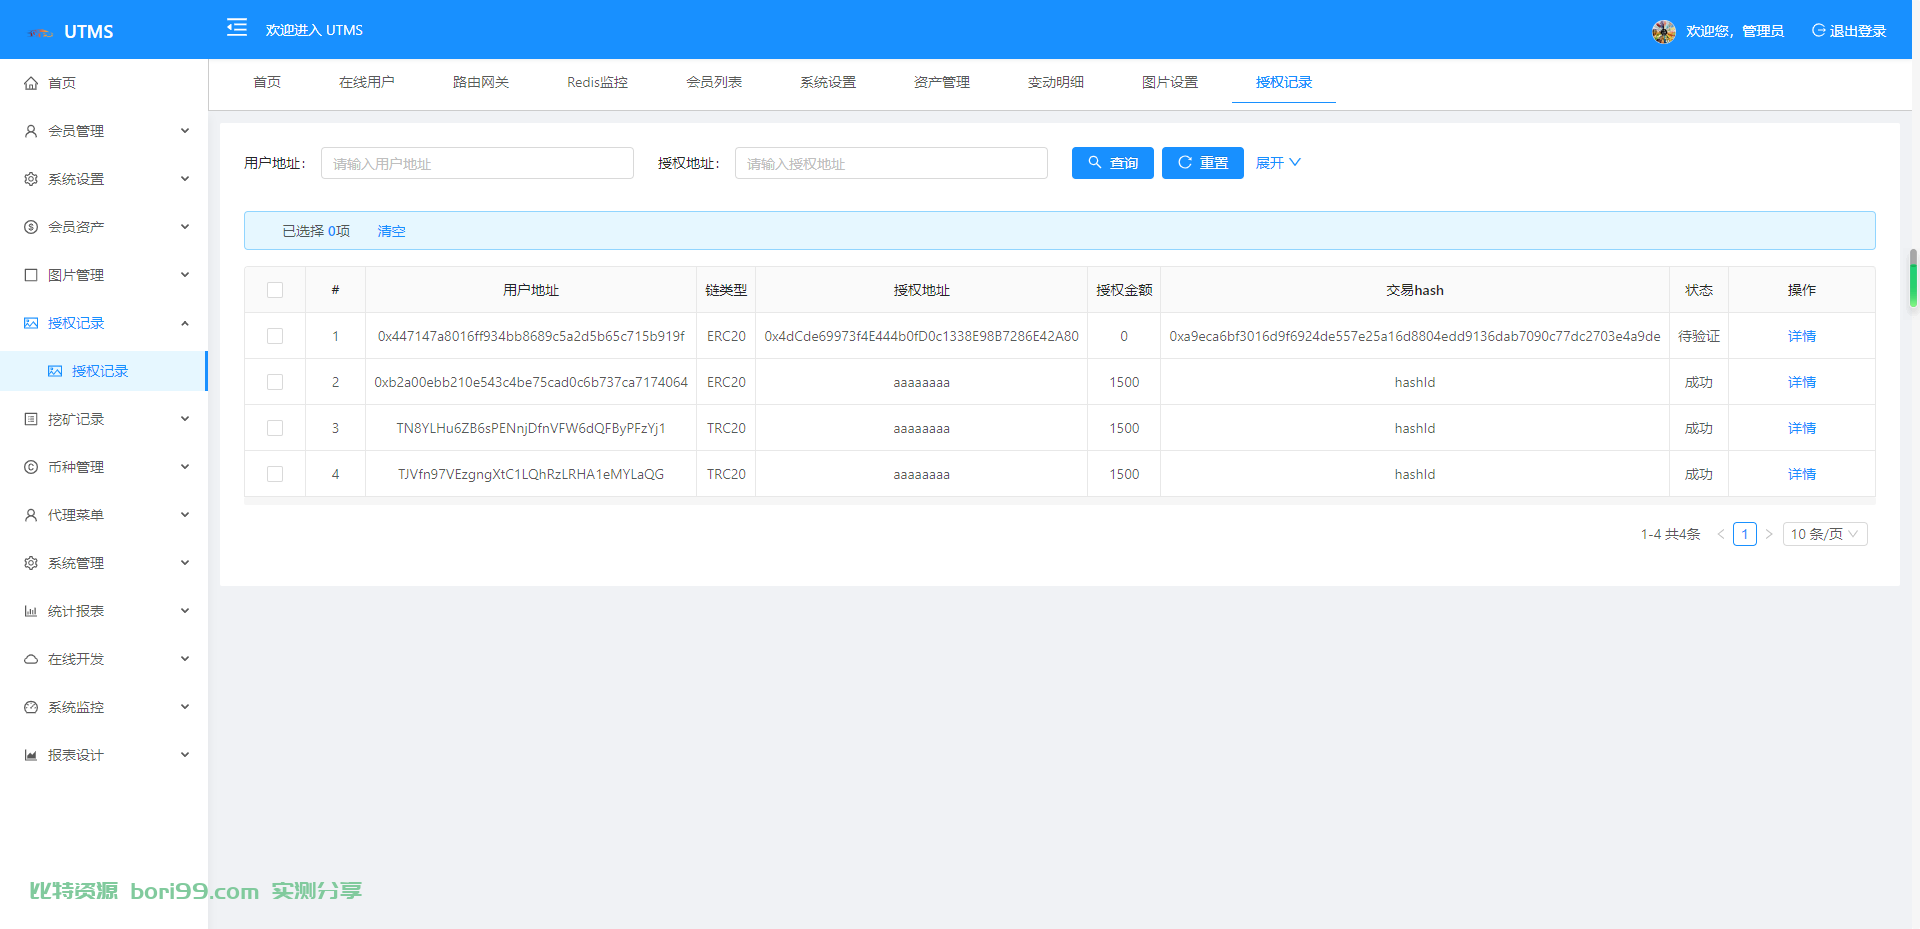Click the logout icon beside 退出登录
The height and width of the screenshot is (929, 1920).
[1819, 30]
